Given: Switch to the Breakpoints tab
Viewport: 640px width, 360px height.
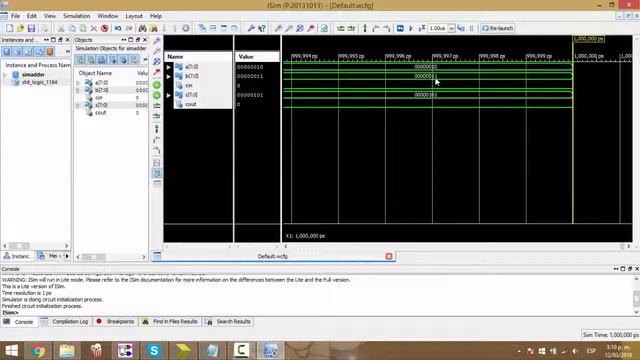Looking at the screenshot, I should [x=116, y=322].
